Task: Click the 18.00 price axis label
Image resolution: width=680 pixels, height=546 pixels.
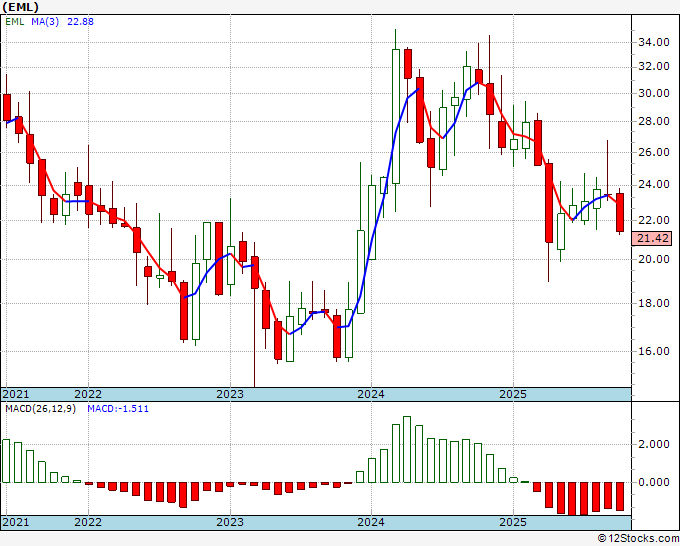Action: tap(653, 303)
